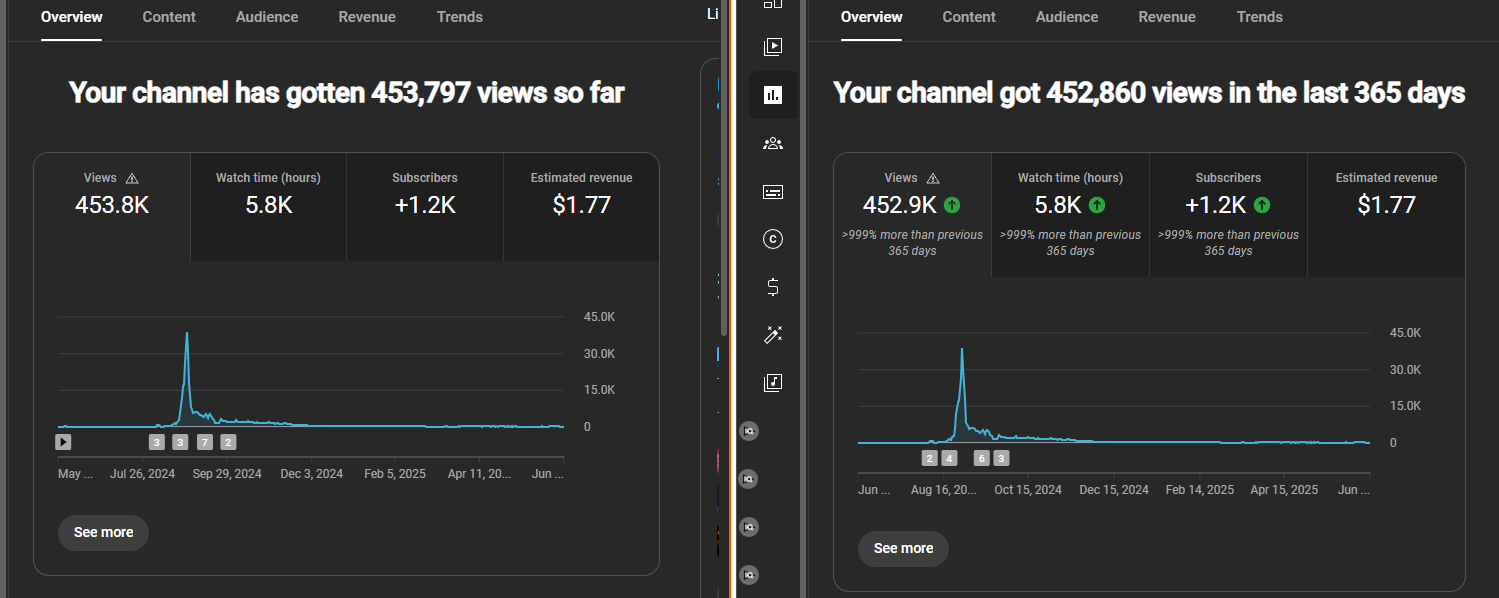1499x598 pixels.
Task: Click the chart marker labeled 7
Action: coord(205,442)
